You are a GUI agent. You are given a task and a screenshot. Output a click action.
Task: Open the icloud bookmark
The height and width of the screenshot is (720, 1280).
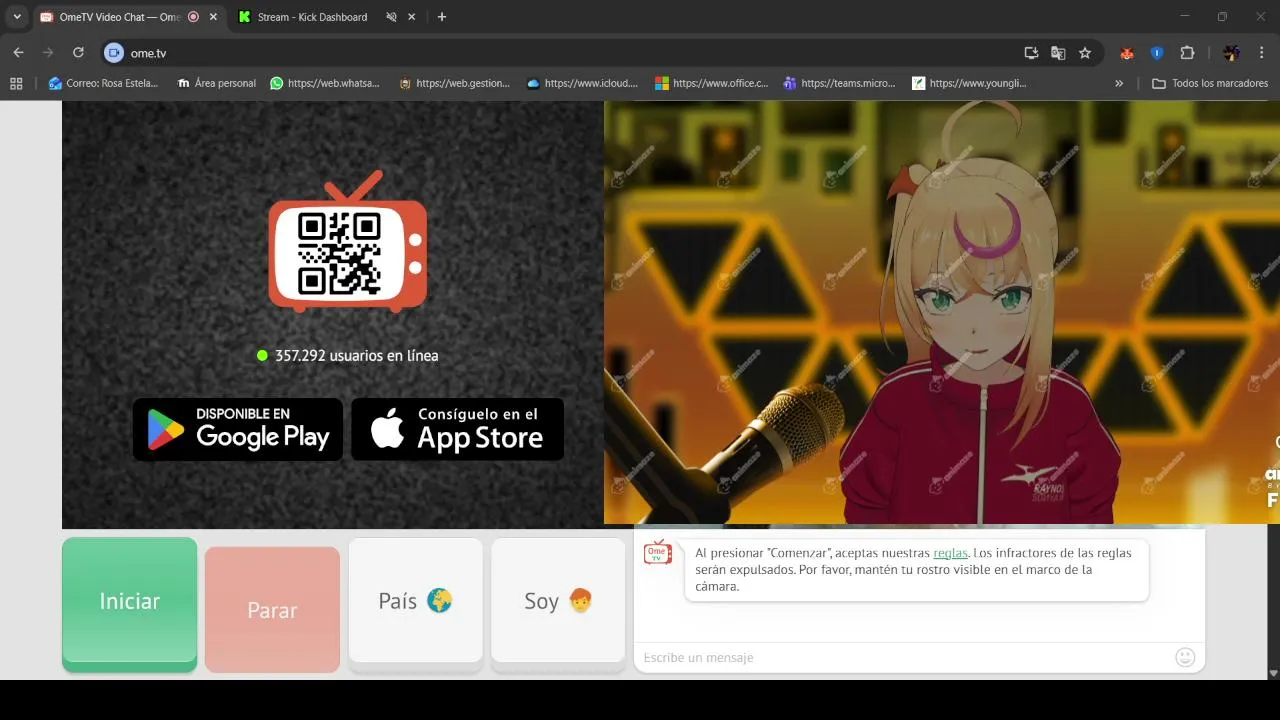point(582,83)
